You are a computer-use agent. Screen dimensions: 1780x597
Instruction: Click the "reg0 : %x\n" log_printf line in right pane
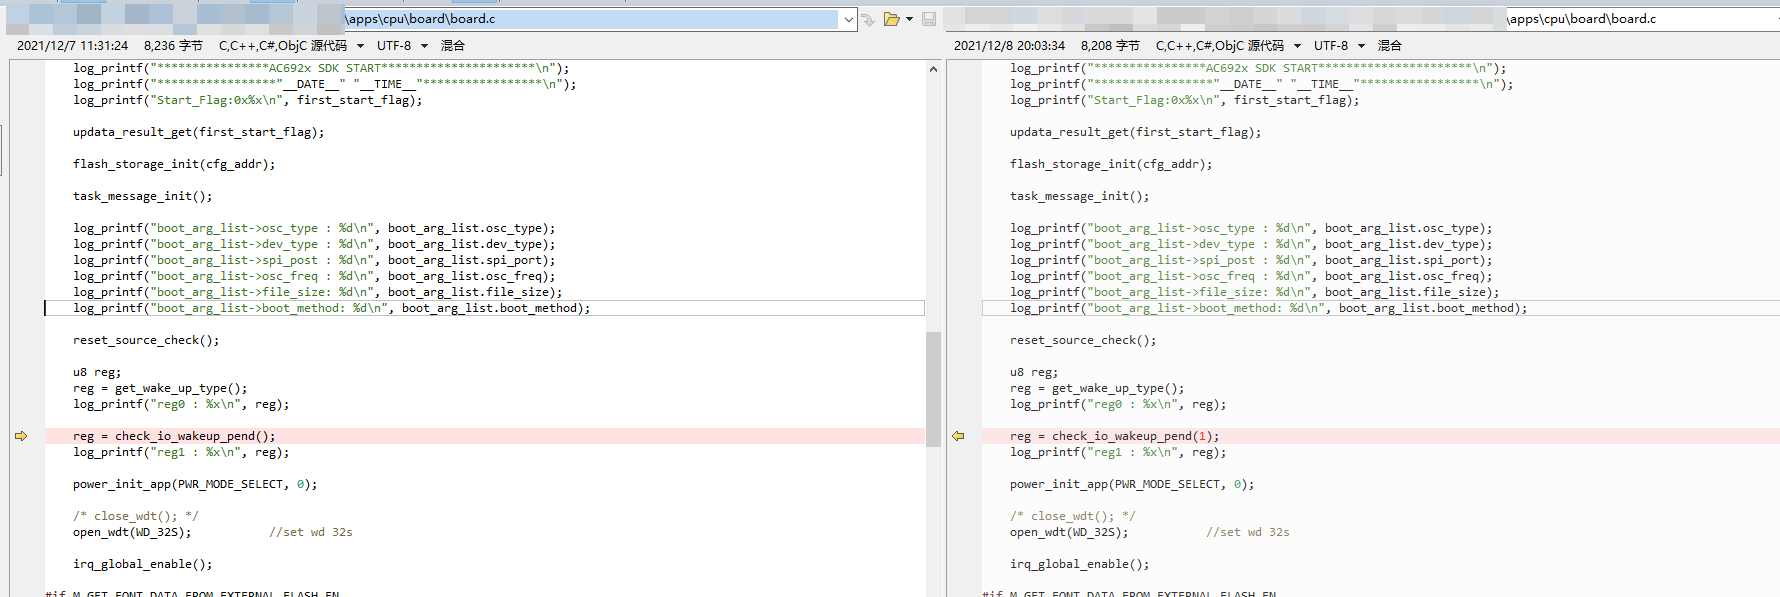click(1118, 404)
